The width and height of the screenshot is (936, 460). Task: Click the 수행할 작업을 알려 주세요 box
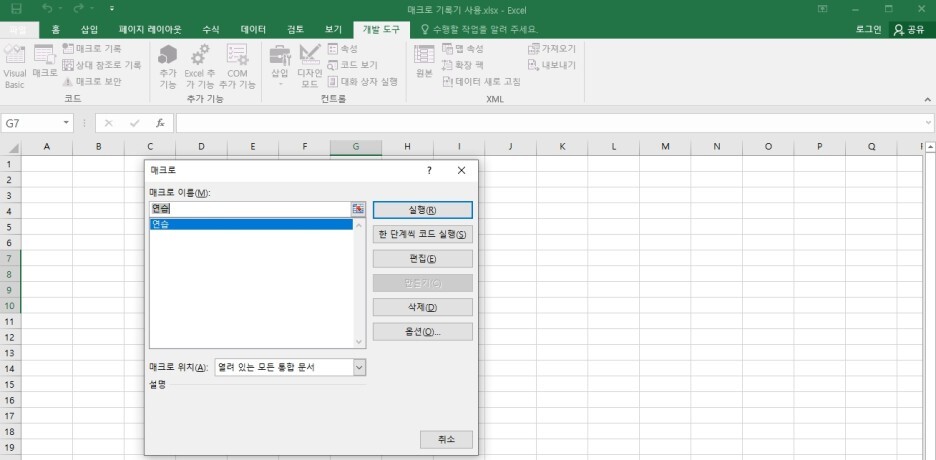[479, 29]
